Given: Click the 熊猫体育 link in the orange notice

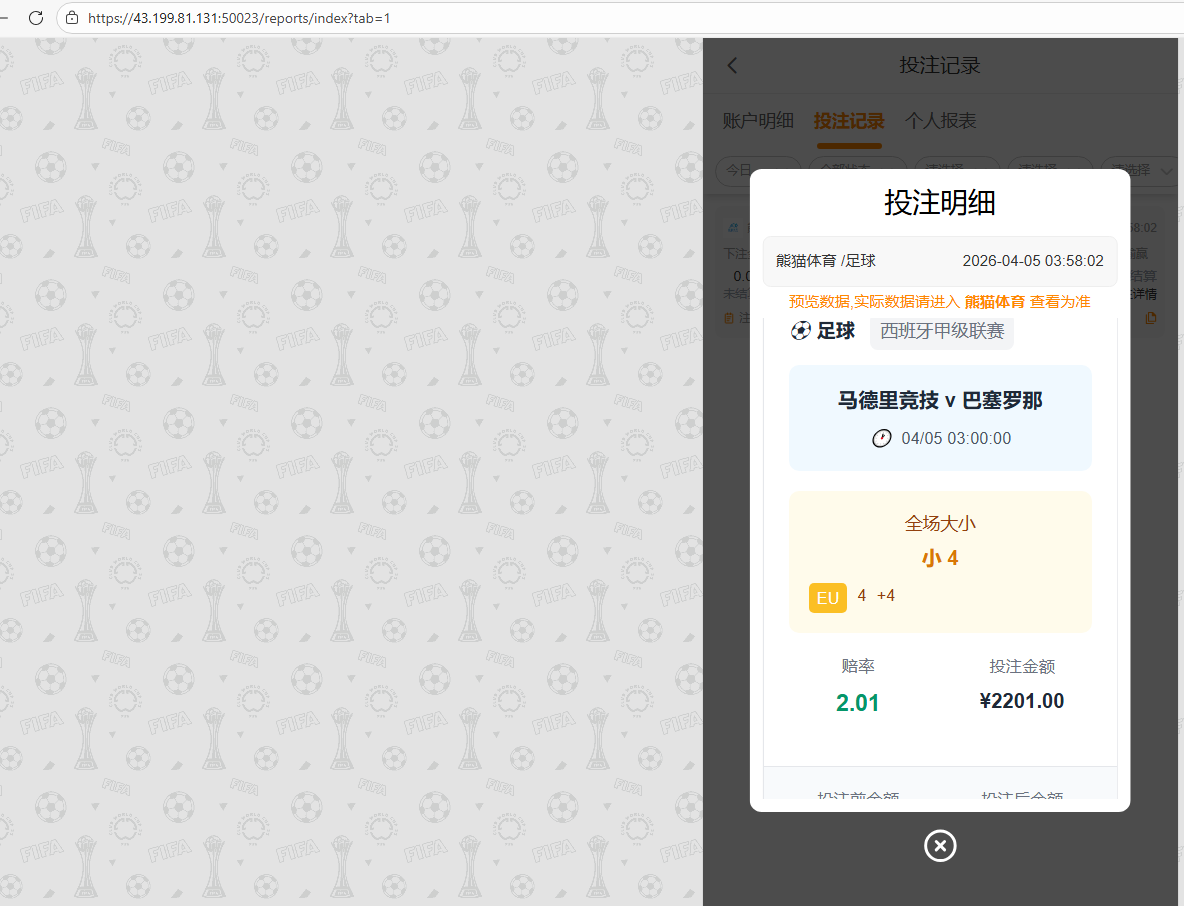Looking at the screenshot, I should coord(994,301).
